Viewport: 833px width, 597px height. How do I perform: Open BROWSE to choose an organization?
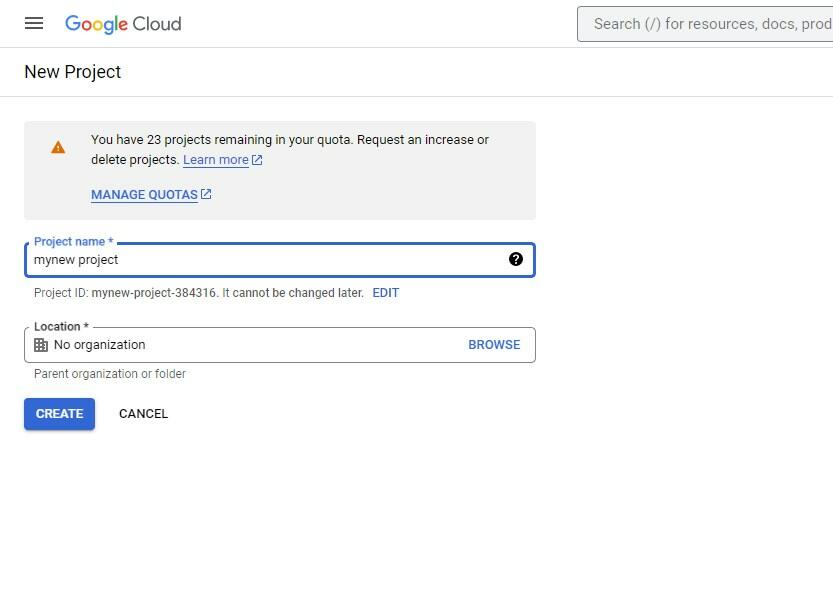click(x=494, y=344)
